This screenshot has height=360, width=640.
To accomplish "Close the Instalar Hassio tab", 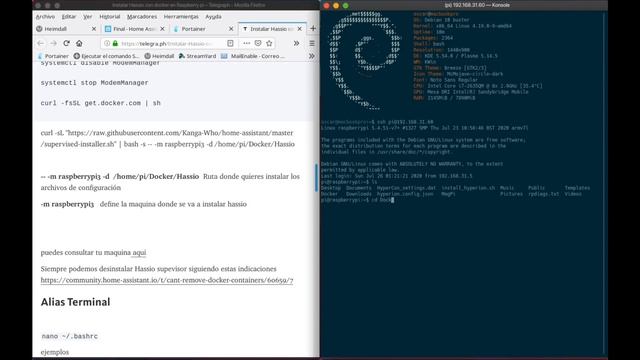I will pyautogui.click(x=300, y=29).
